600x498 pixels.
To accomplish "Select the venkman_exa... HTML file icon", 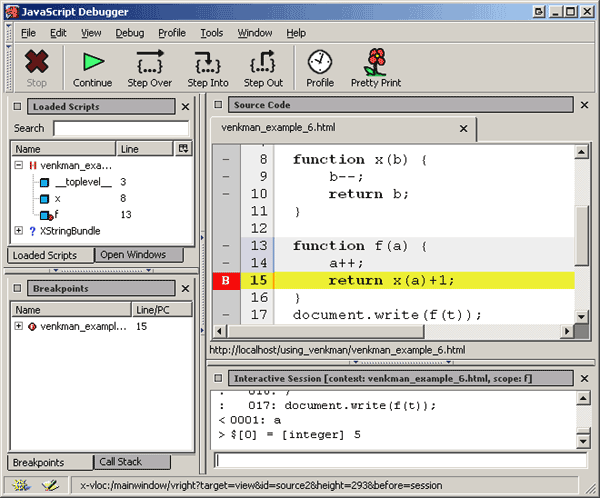I will point(33,165).
